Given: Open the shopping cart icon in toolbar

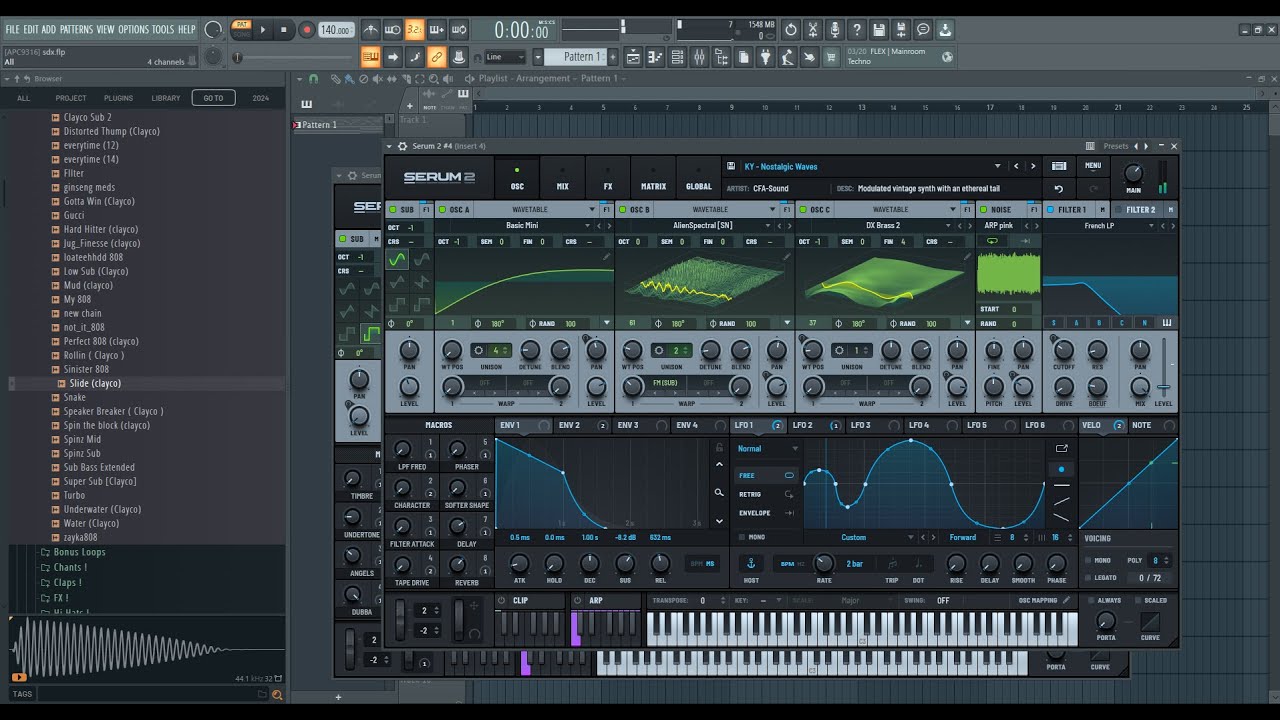Looking at the screenshot, I should 830,57.
